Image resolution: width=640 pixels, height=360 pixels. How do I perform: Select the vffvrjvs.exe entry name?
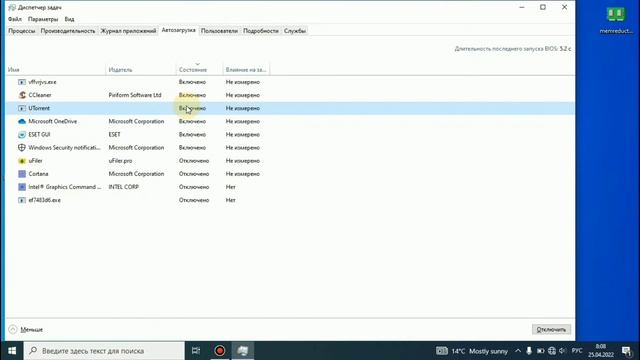(x=42, y=82)
